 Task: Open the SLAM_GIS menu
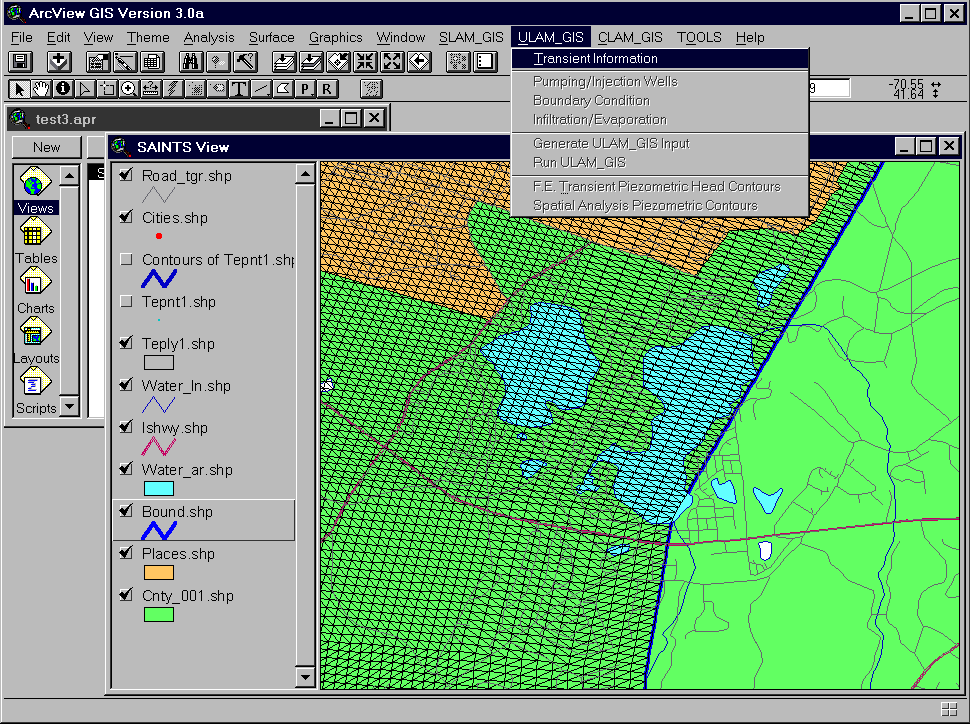coord(471,37)
